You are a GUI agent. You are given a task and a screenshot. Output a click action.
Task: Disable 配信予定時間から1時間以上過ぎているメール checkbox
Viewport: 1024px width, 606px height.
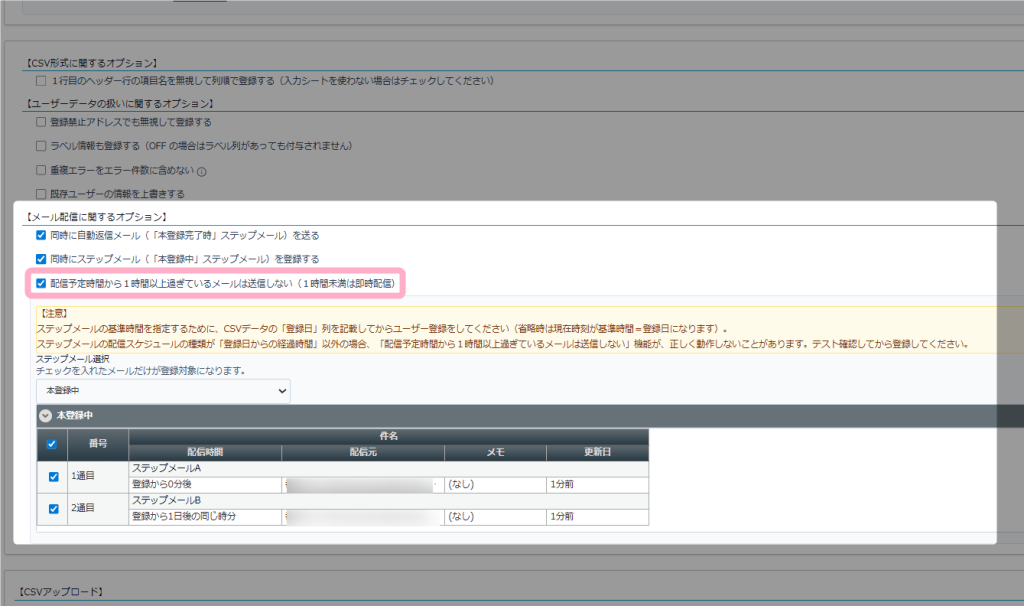pos(41,284)
